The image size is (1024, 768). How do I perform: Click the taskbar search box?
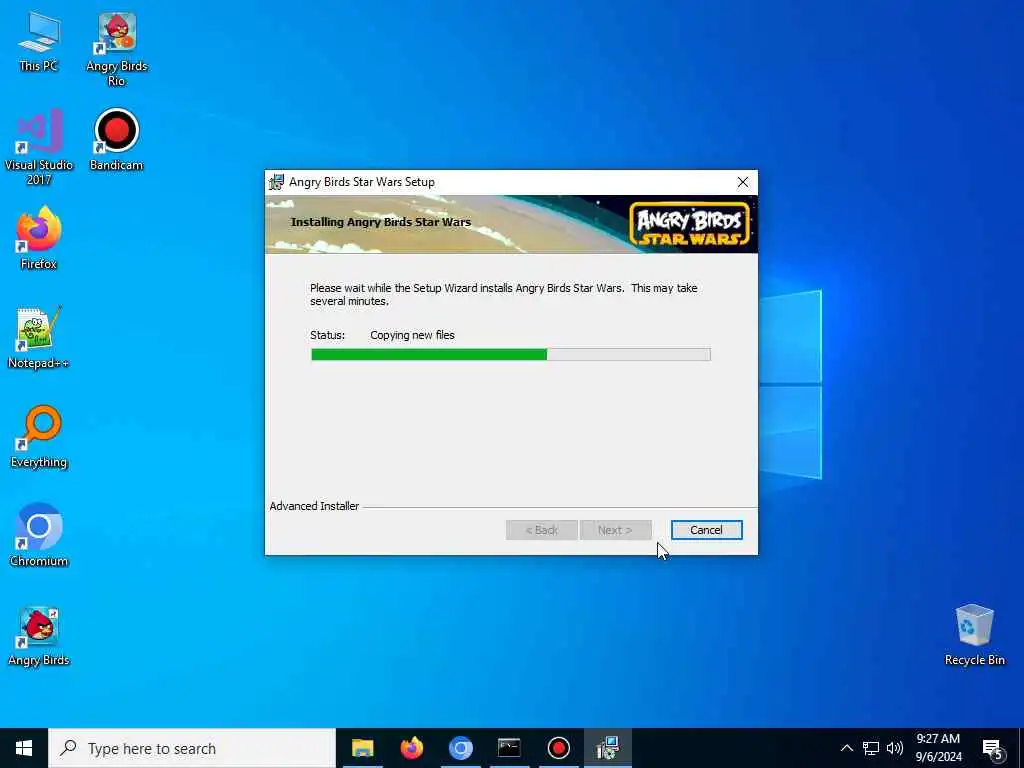pos(192,748)
